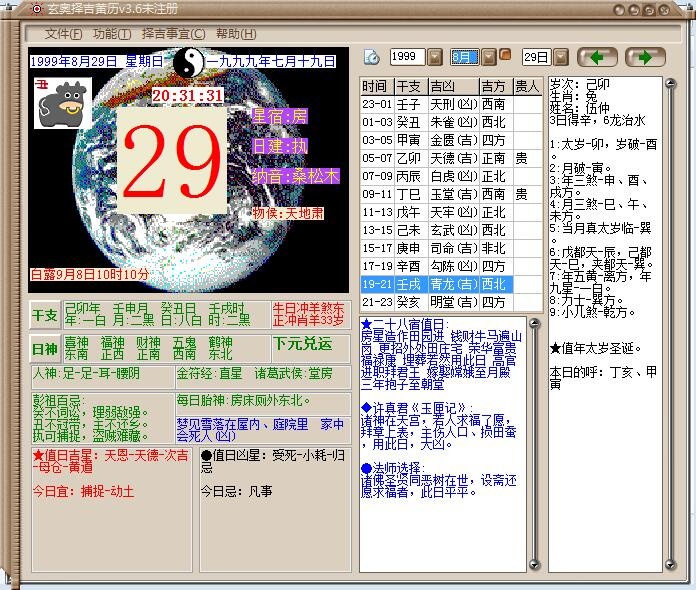The image size is (696, 590).
Task: Open the 功能(T) menu
Action: pos(112,34)
